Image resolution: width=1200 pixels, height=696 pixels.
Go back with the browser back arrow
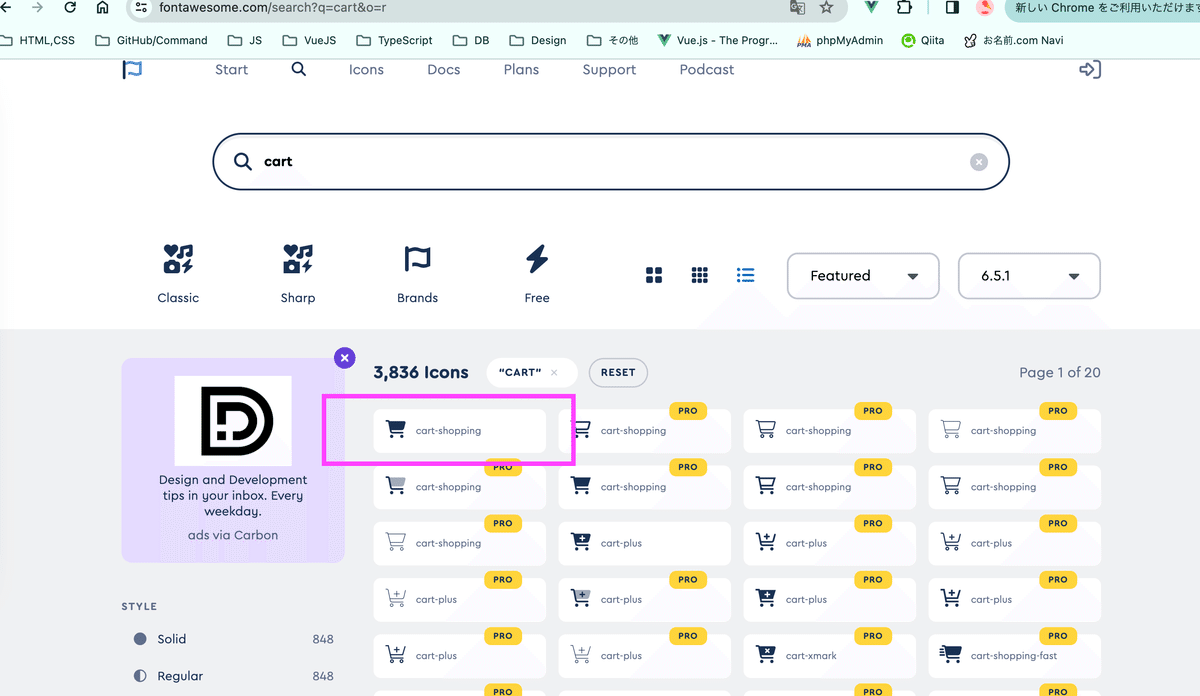[x=5, y=7]
